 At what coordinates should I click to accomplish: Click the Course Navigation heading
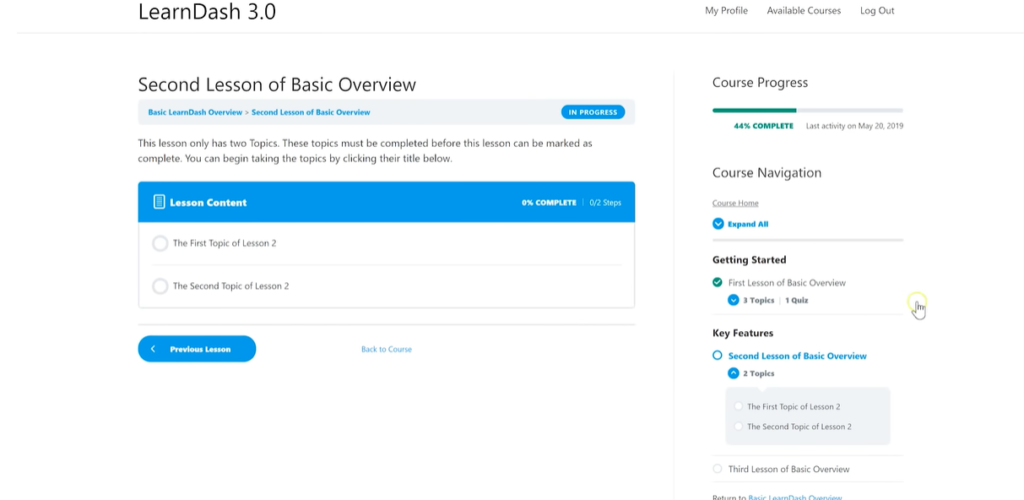click(767, 173)
